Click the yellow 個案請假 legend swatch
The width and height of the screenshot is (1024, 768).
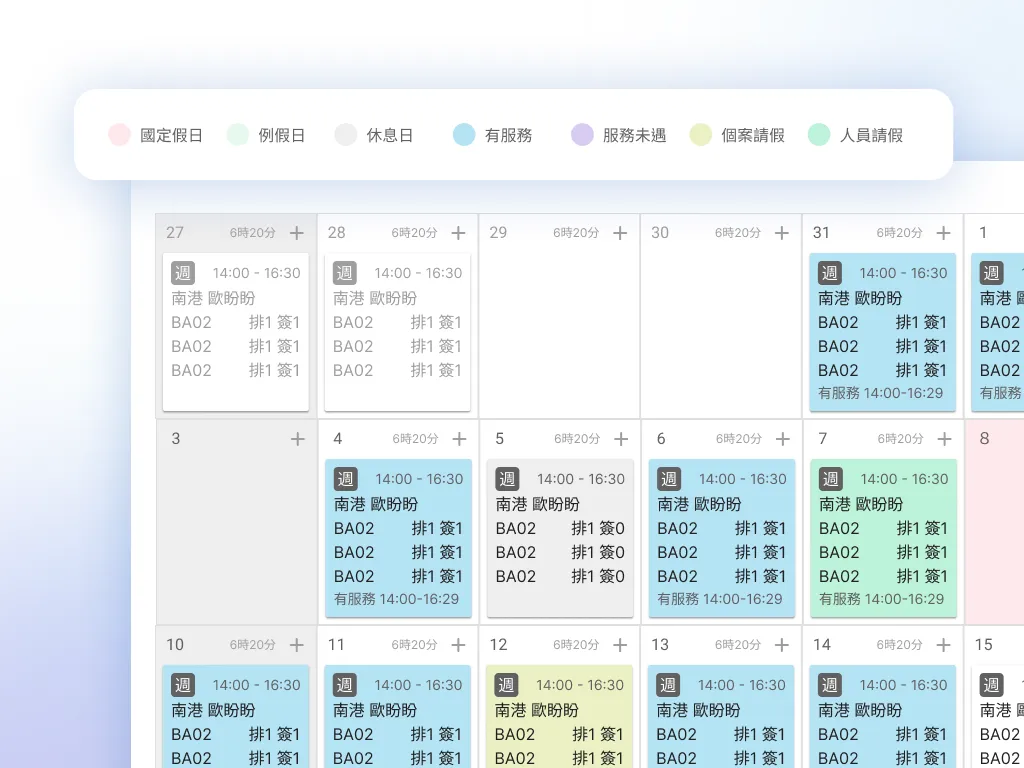pos(701,135)
